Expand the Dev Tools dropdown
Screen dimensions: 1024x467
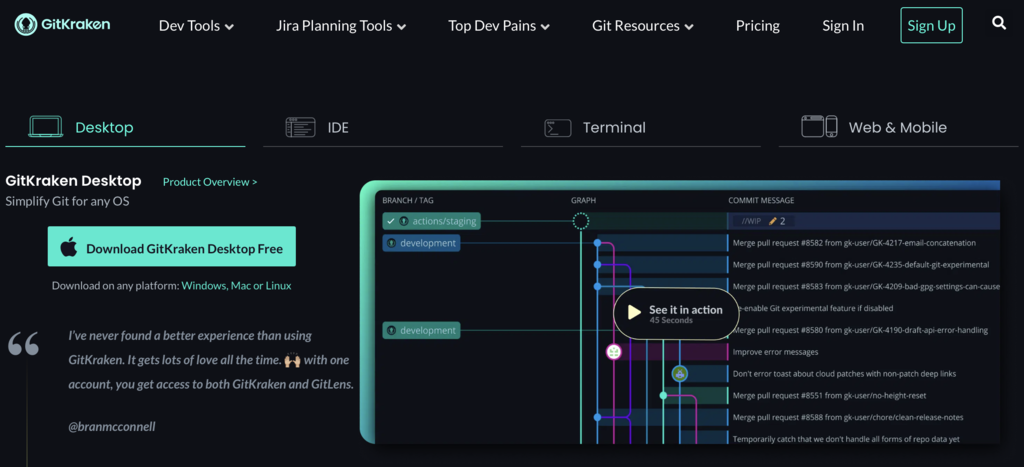(196, 26)
